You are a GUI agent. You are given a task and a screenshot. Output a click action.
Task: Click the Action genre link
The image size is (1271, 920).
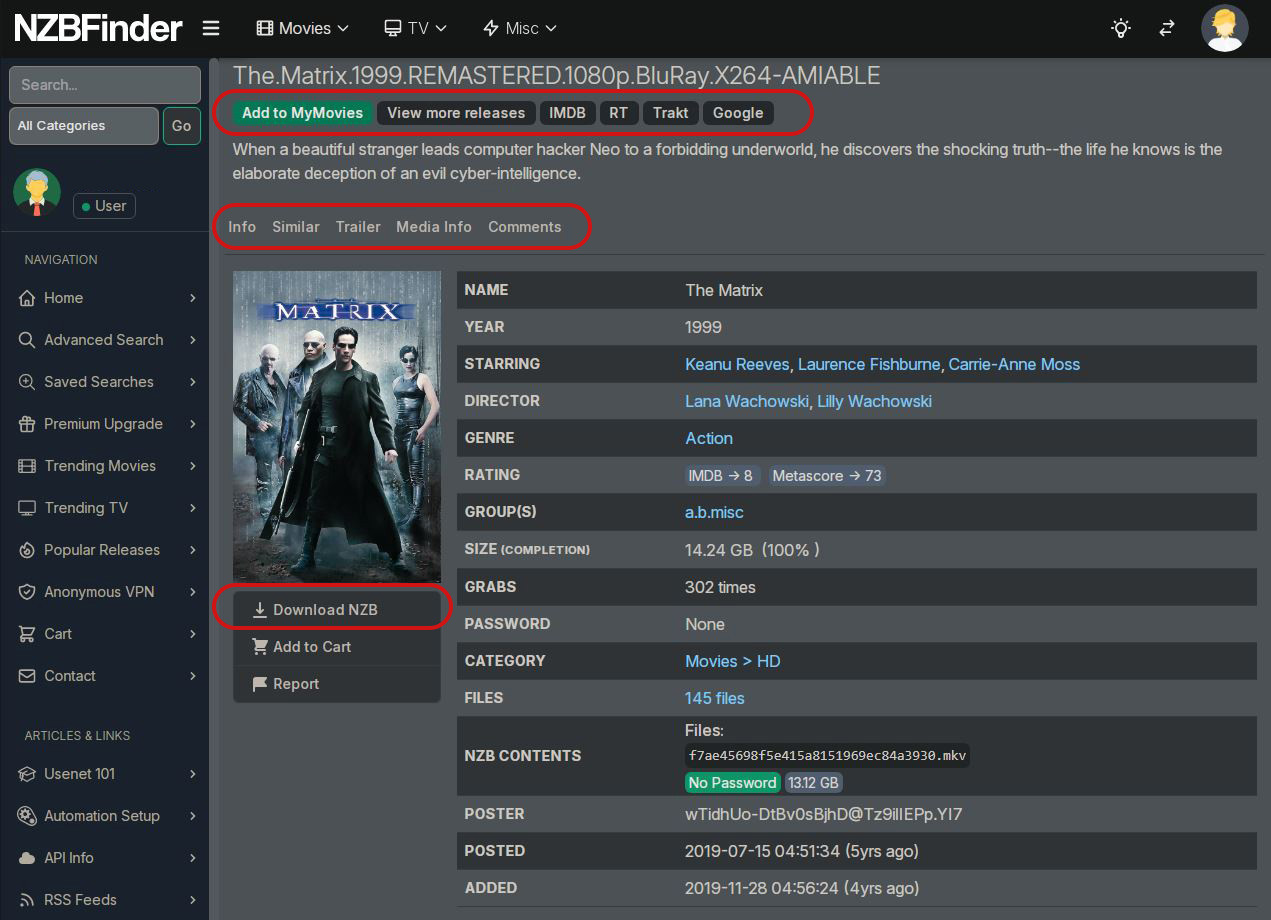[x=709, y=438]
